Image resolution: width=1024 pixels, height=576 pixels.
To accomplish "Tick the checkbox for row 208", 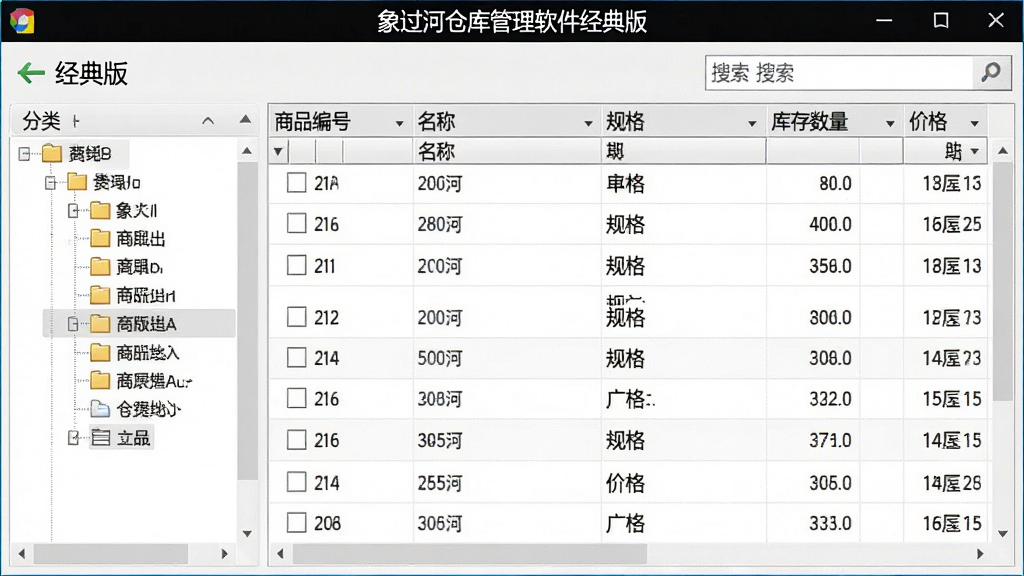I will (296, 522).
